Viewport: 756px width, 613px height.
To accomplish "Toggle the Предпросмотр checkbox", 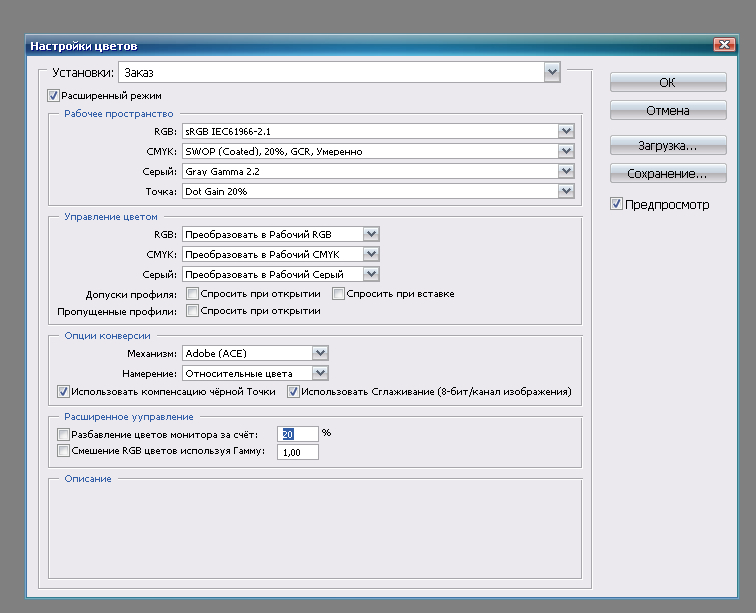I will tap(616, 204).
